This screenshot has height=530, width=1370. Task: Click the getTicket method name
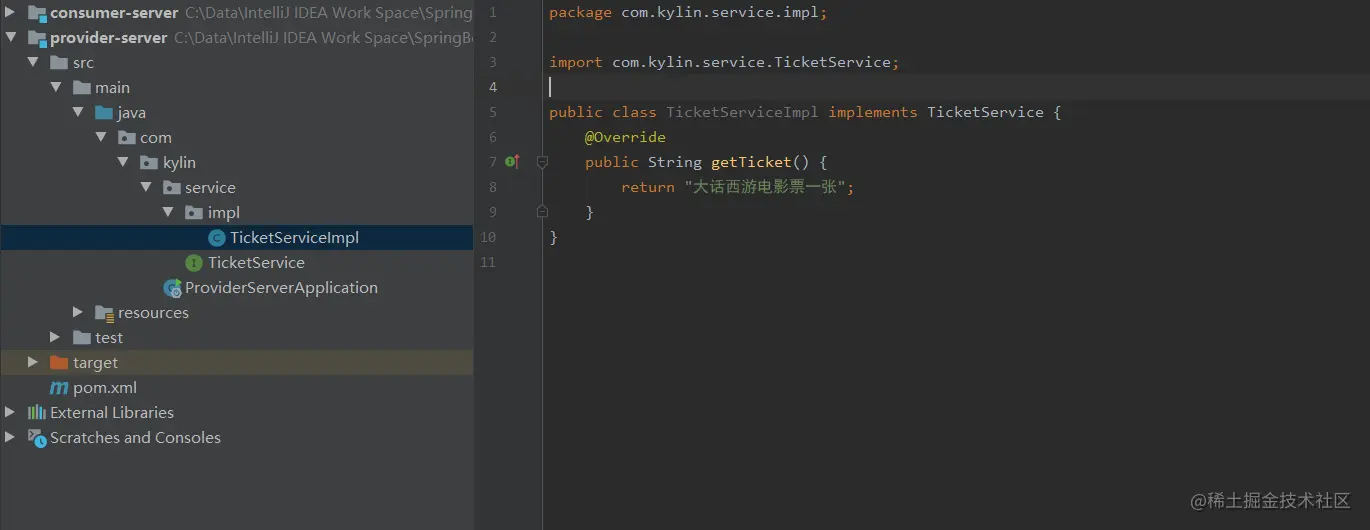tap(751, 162)
